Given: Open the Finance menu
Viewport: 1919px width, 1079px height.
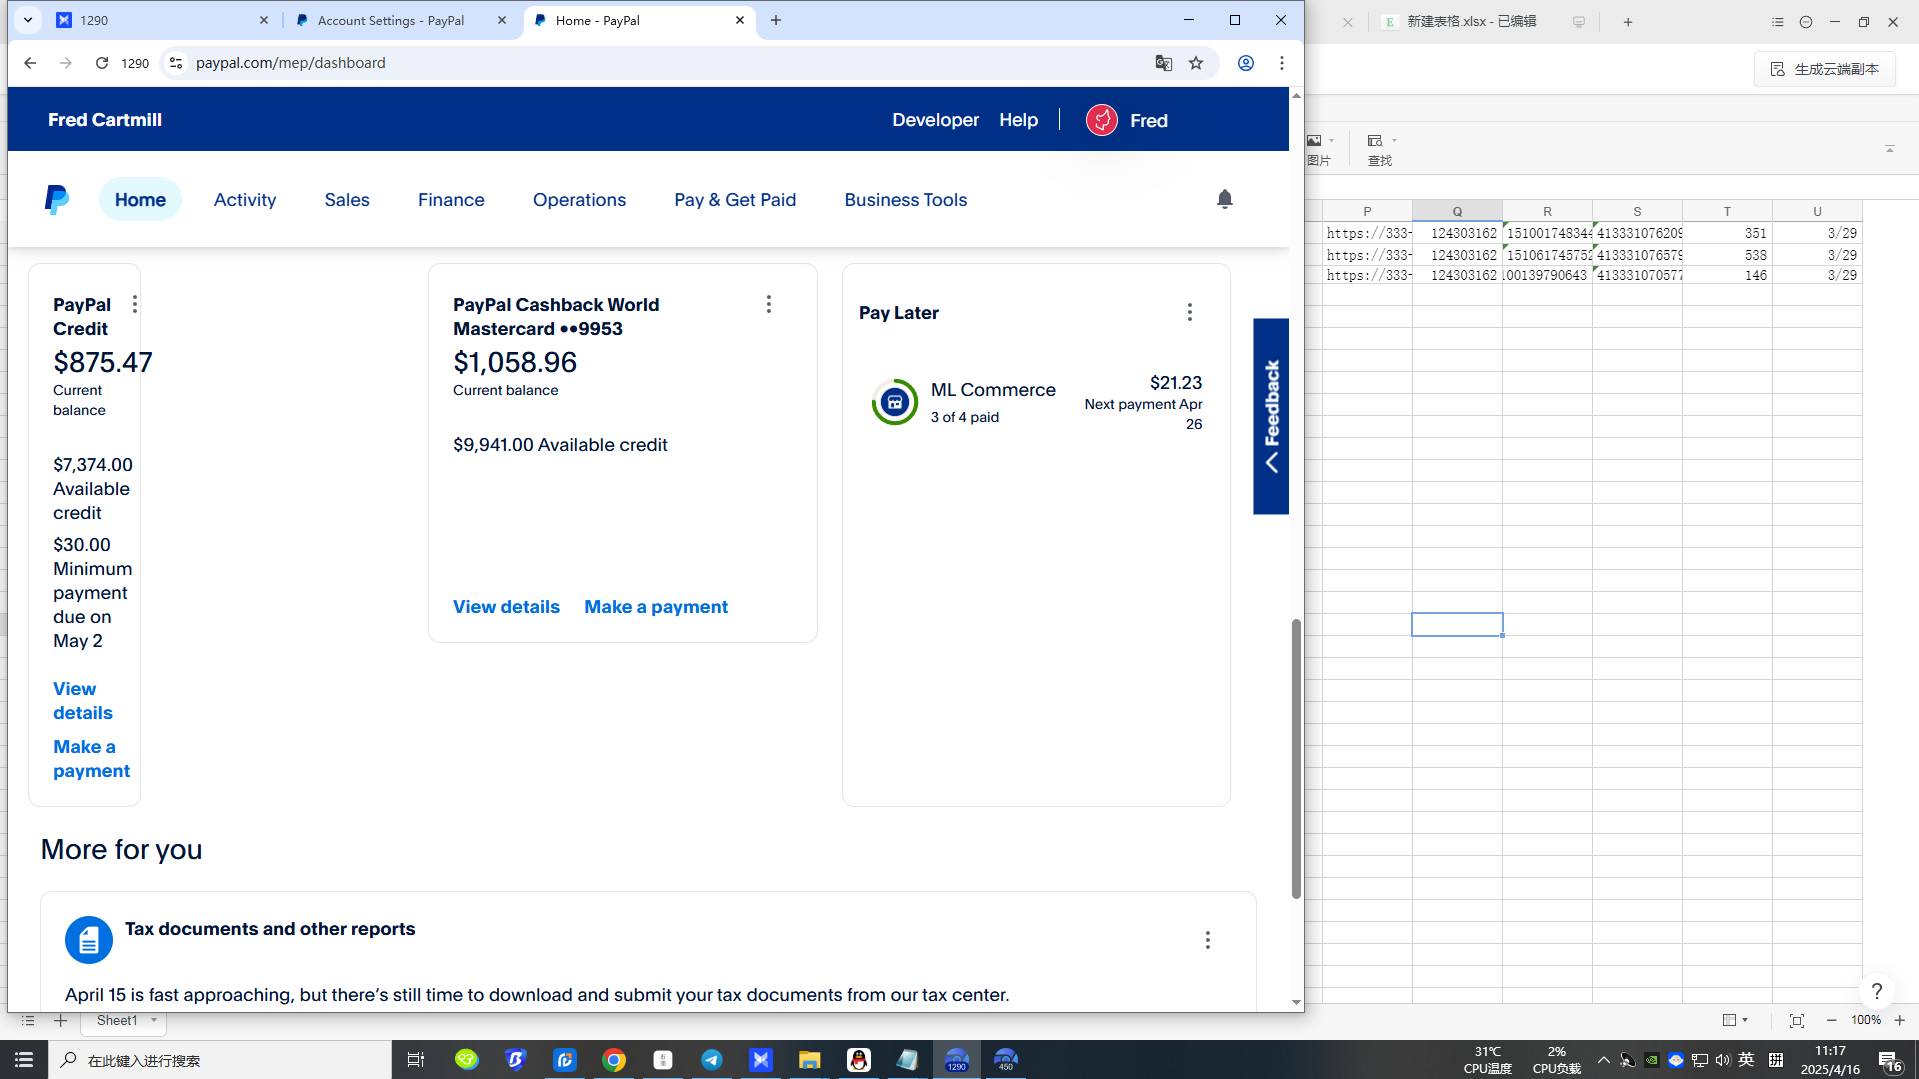Looking at the screenshot, I should 451,200.
